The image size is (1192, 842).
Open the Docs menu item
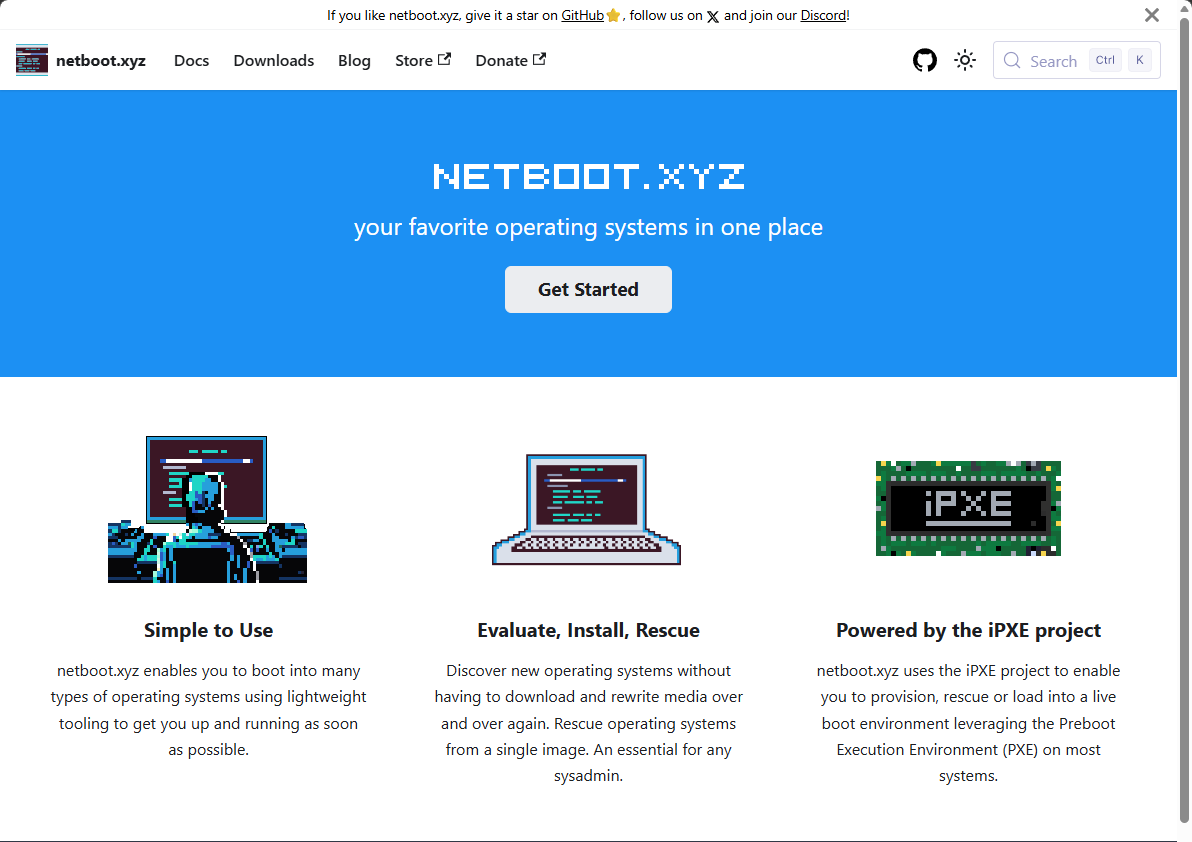point(192,61)
